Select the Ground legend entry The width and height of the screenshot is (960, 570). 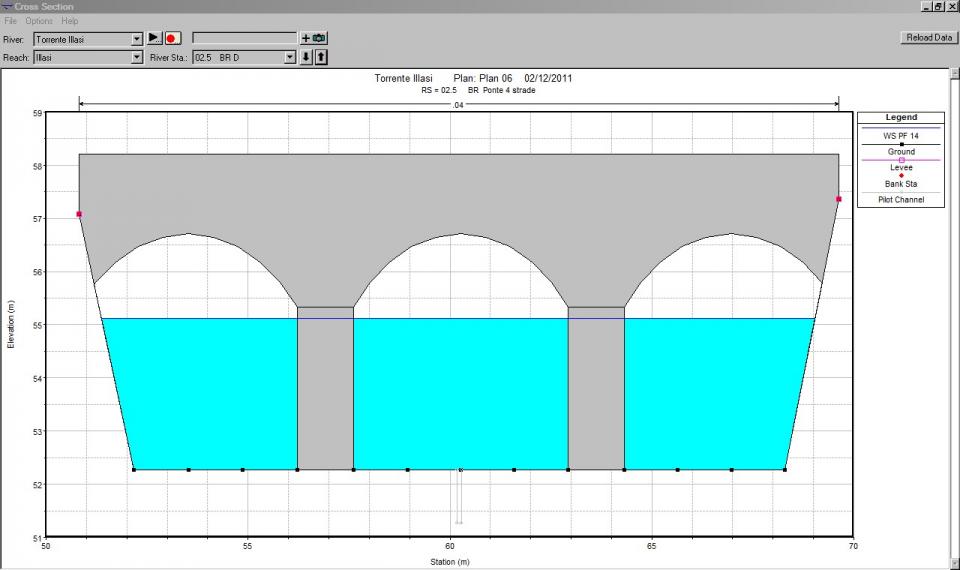[900, 152]
